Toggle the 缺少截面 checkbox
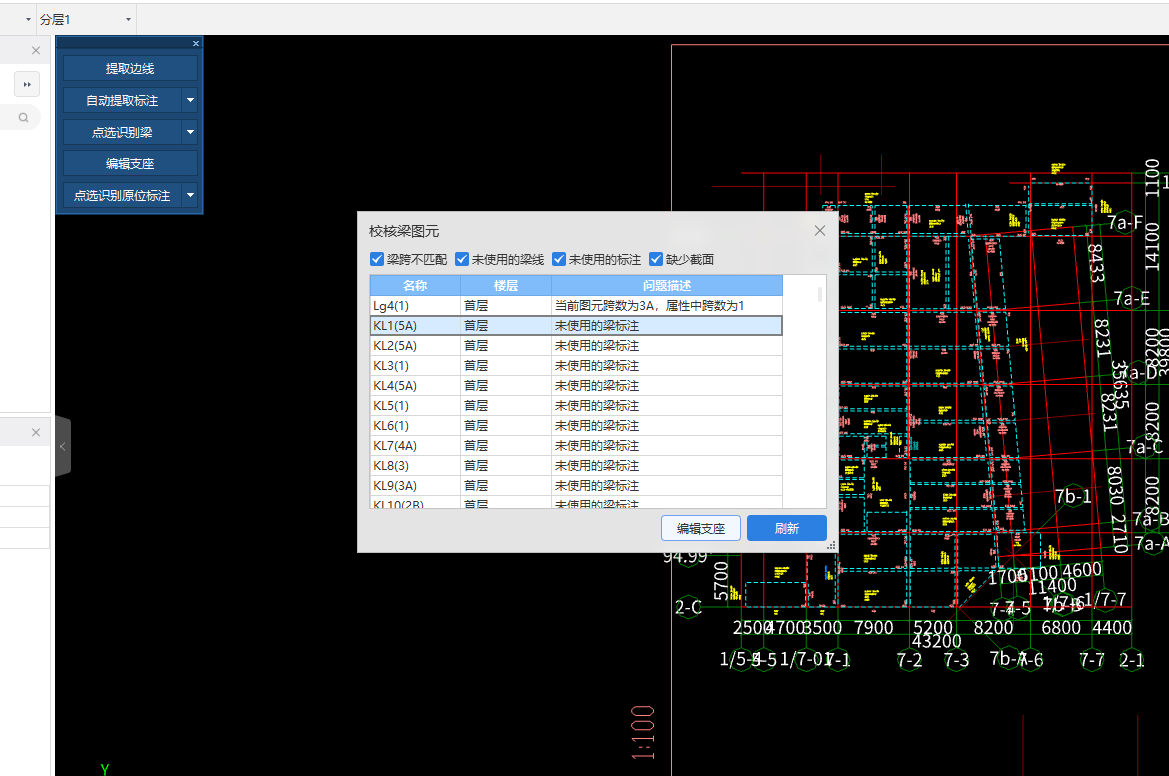The image size is (1169, 776). pyautogui.click(x=656, y=259)
